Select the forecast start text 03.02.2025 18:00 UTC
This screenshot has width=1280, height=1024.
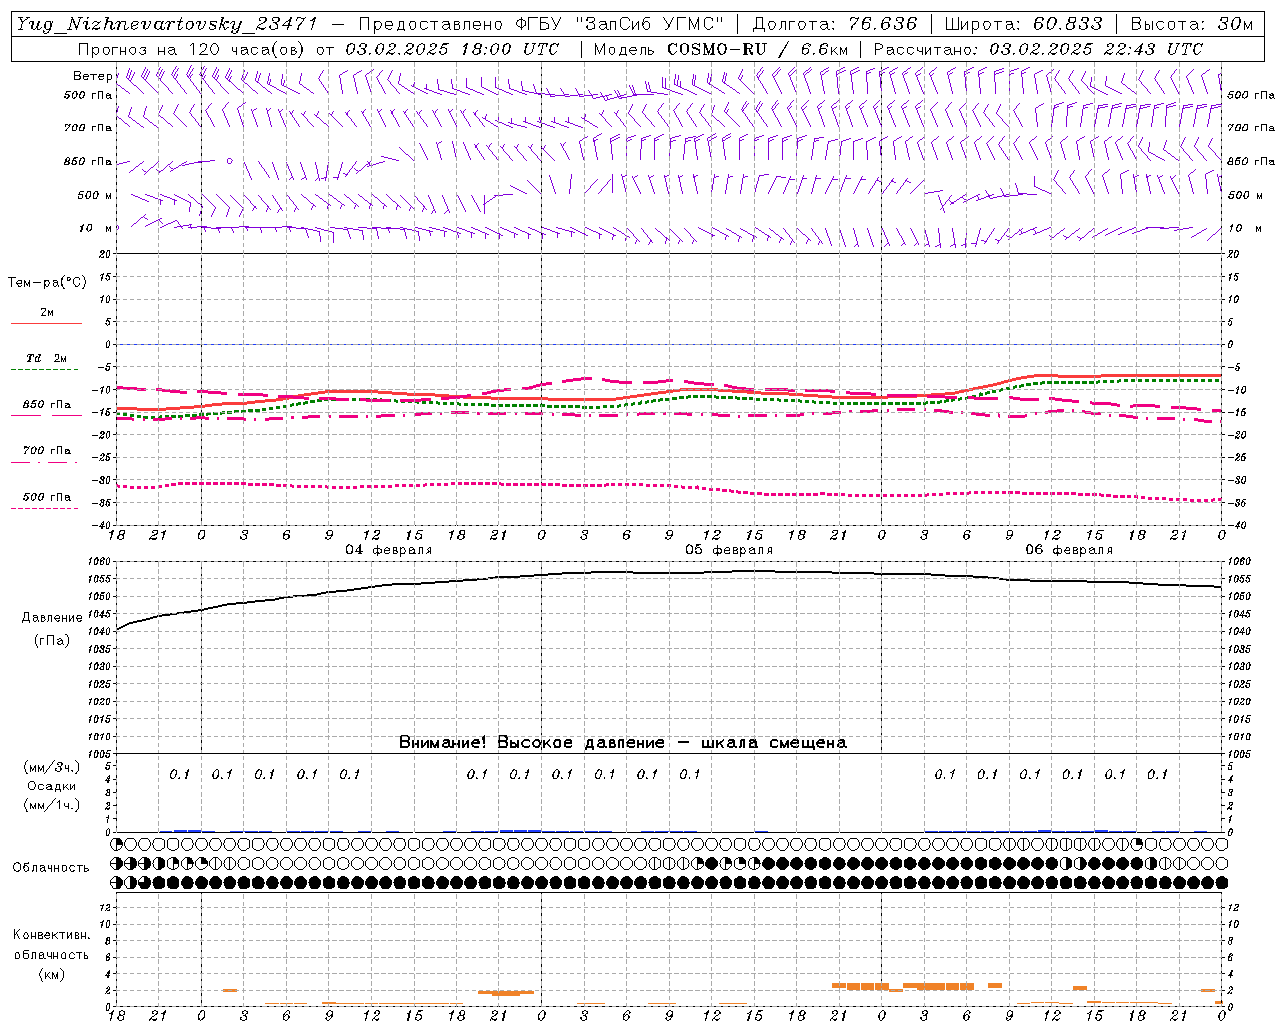coord(452,49)
